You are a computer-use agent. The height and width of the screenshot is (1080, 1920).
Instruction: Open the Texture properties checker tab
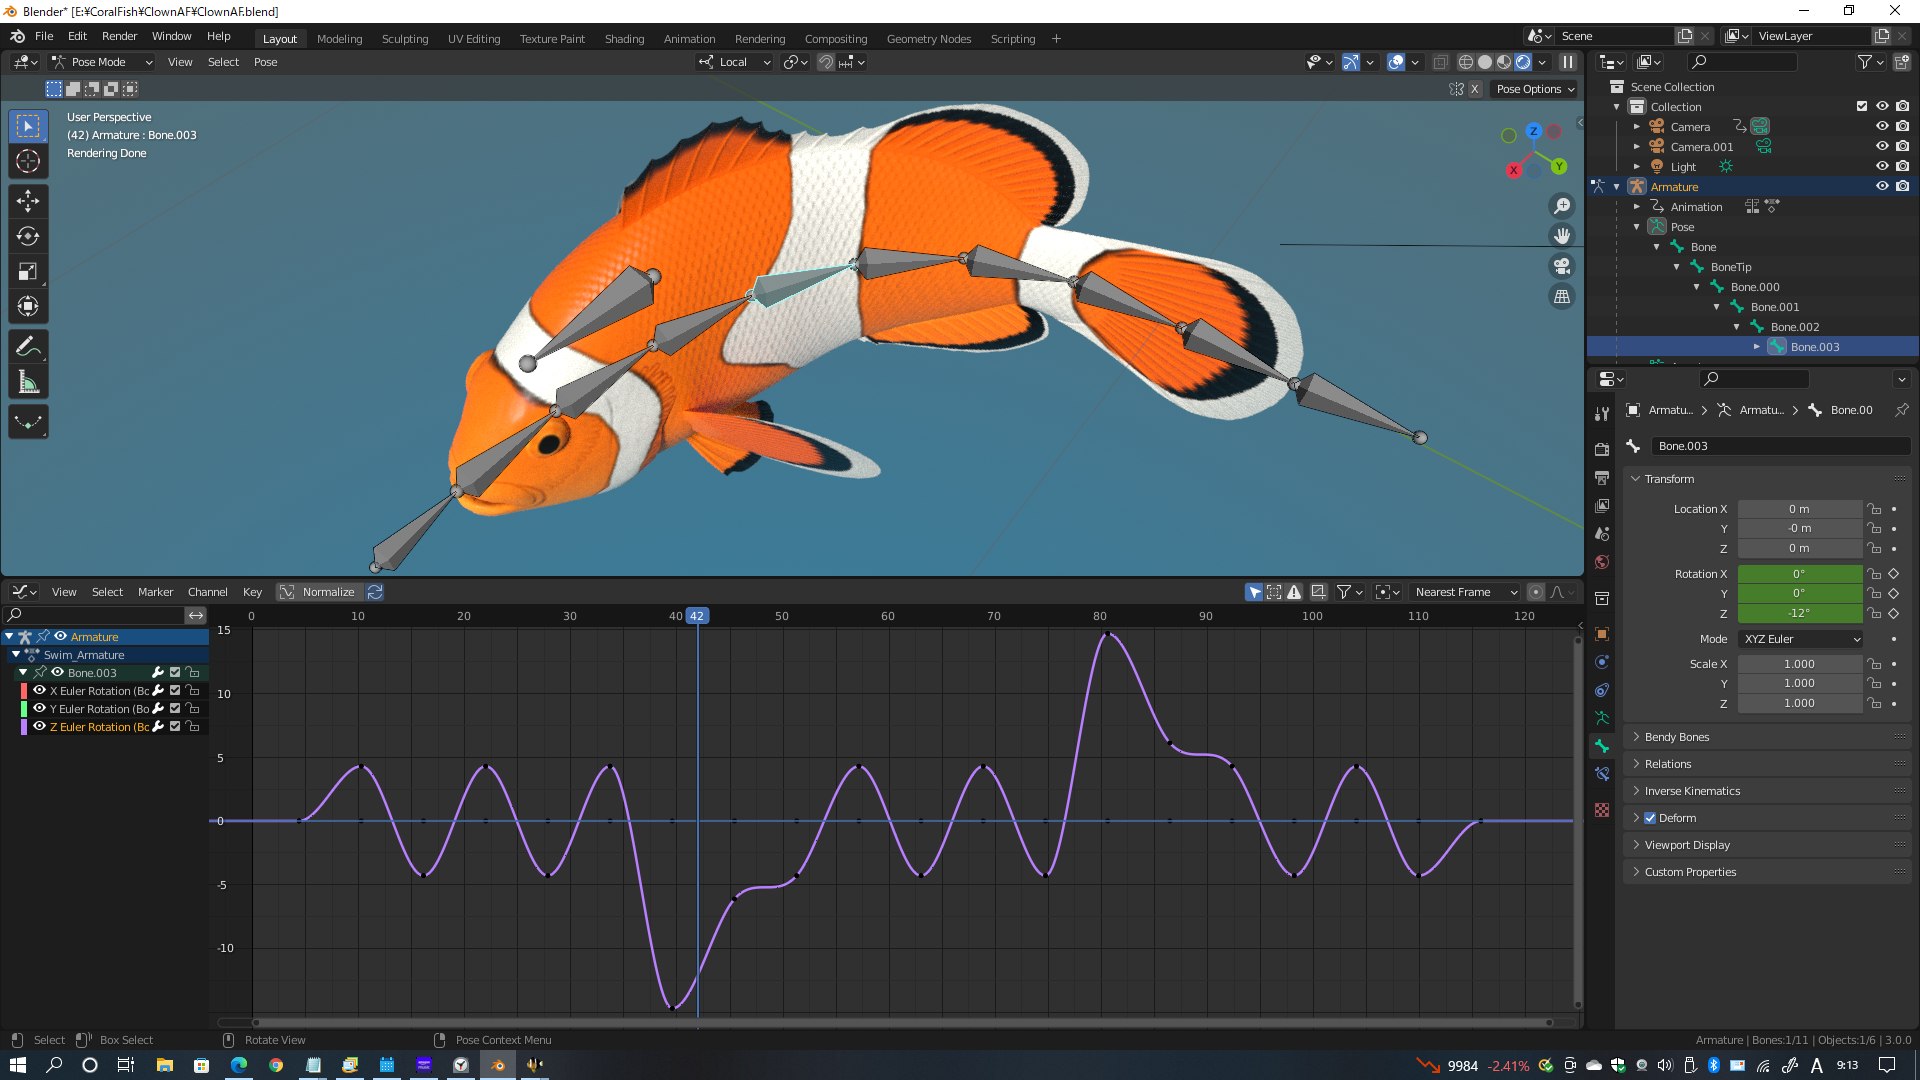point(1601,810)
